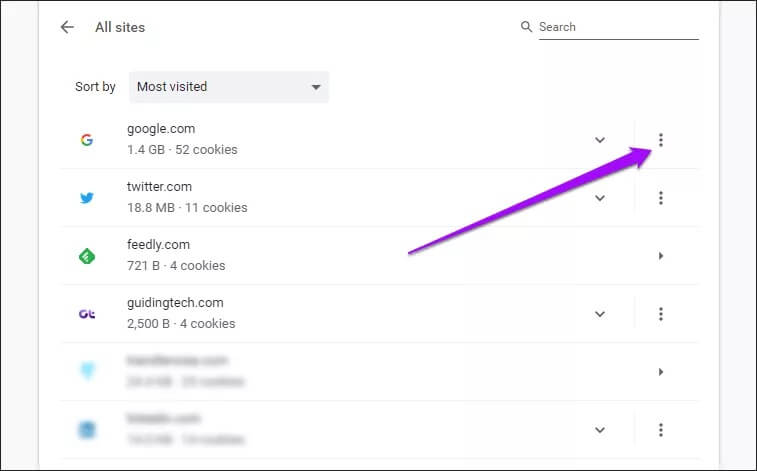
Task: Open the three-dot menu for guidingtech.com
Action: tap(661, 314)
